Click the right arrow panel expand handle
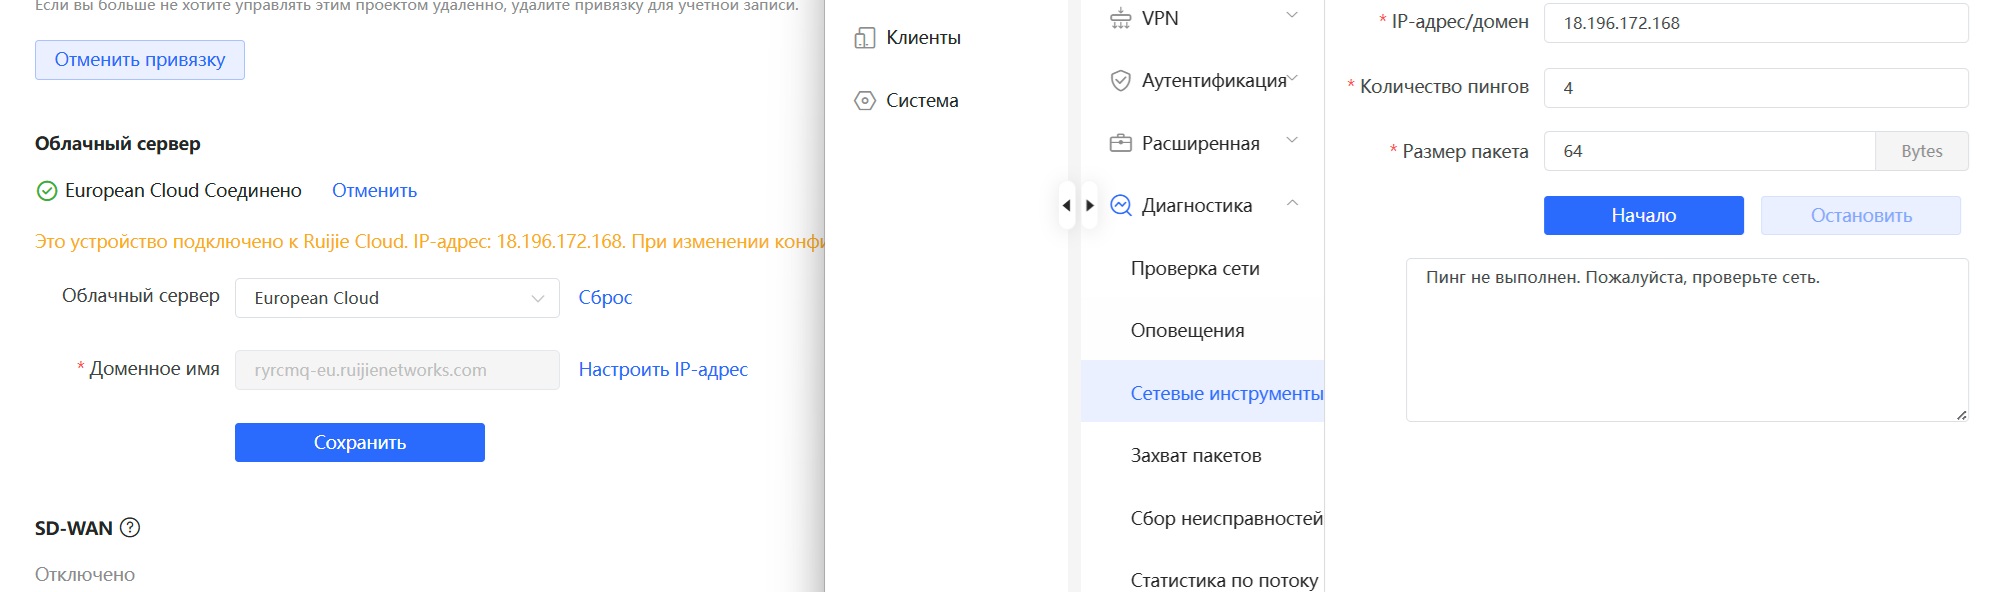This screenshot has width=2013, height=592. click(x=1090, y=205)
